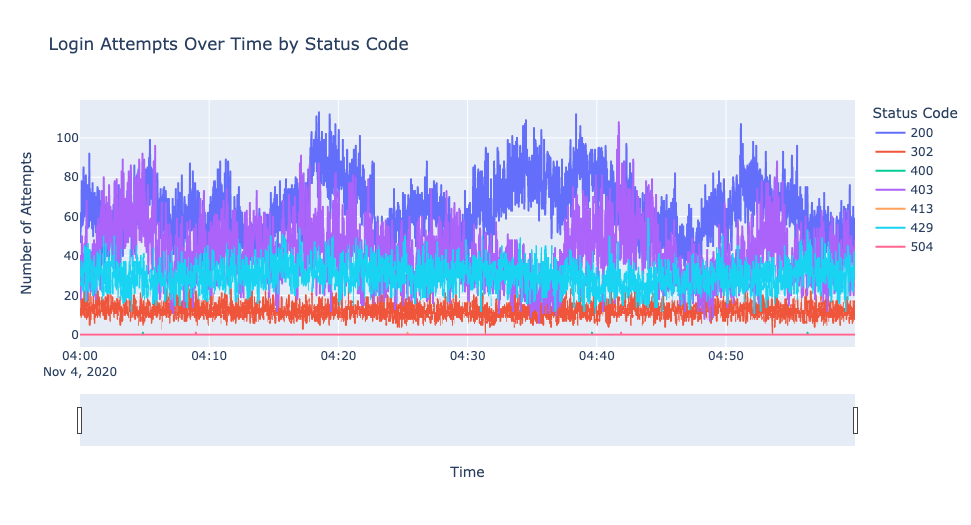Click the Nov 4, 2020 date label
This screenshot has width=971, height=525.
80,371
